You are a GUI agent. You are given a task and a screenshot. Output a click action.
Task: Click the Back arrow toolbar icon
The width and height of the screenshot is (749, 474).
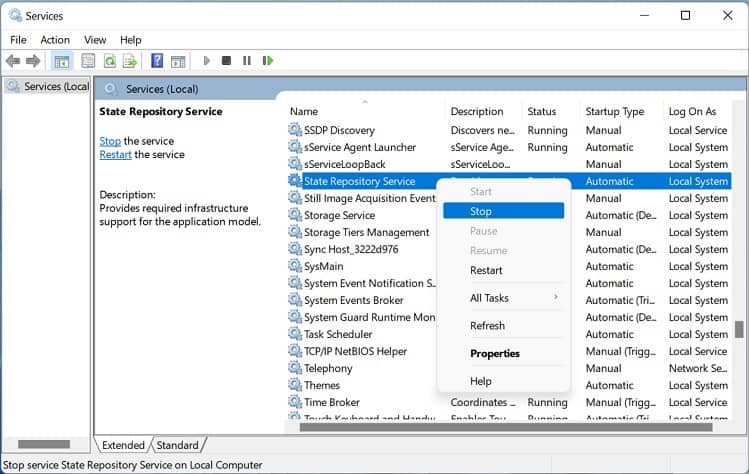[x=13, y=61]
